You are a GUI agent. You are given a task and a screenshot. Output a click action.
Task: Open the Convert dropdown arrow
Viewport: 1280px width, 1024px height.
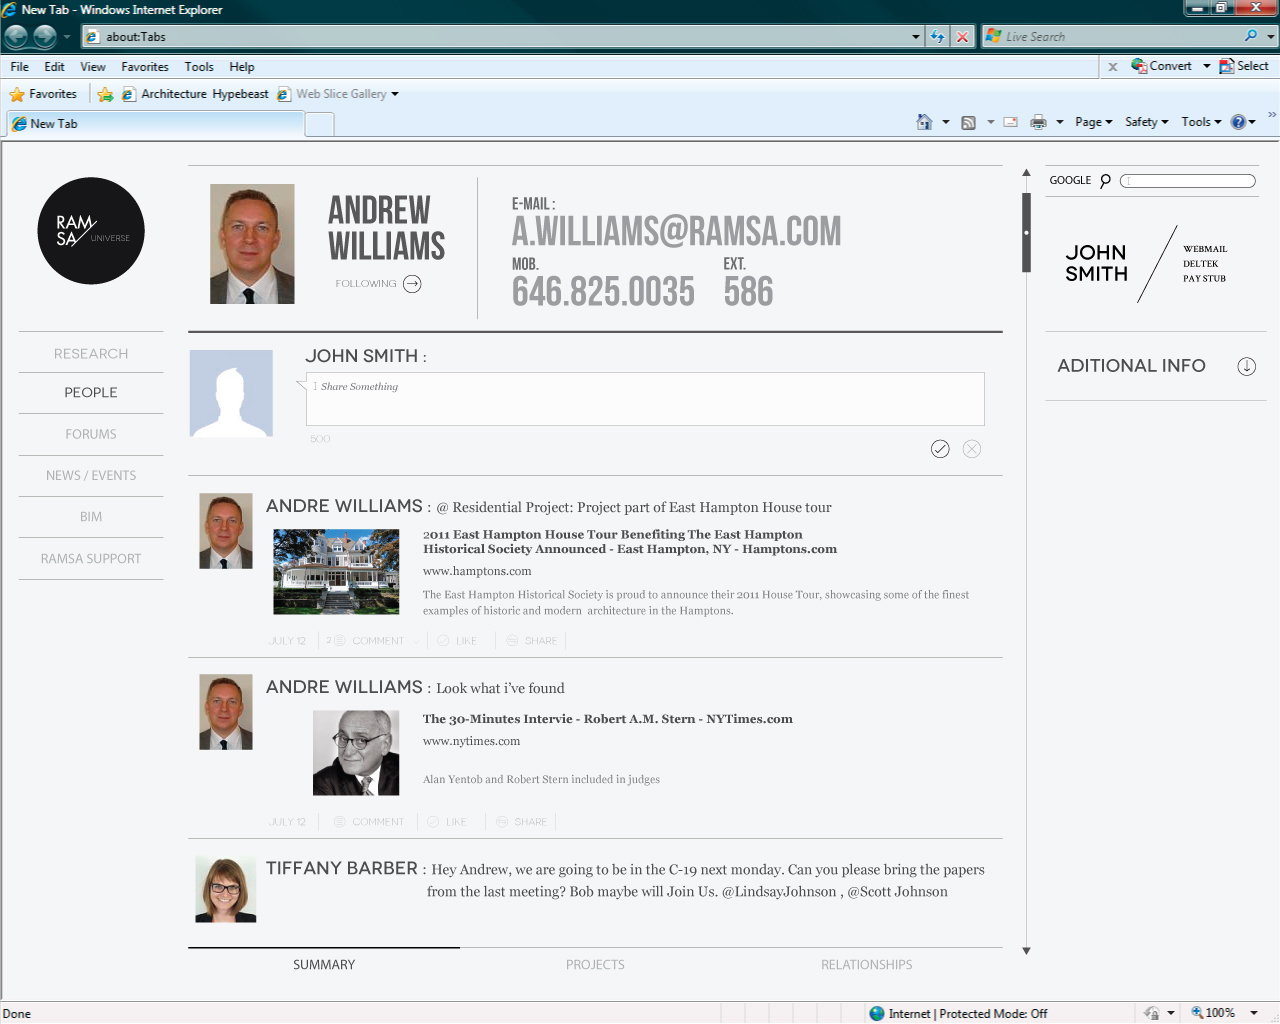point(1207,66)
